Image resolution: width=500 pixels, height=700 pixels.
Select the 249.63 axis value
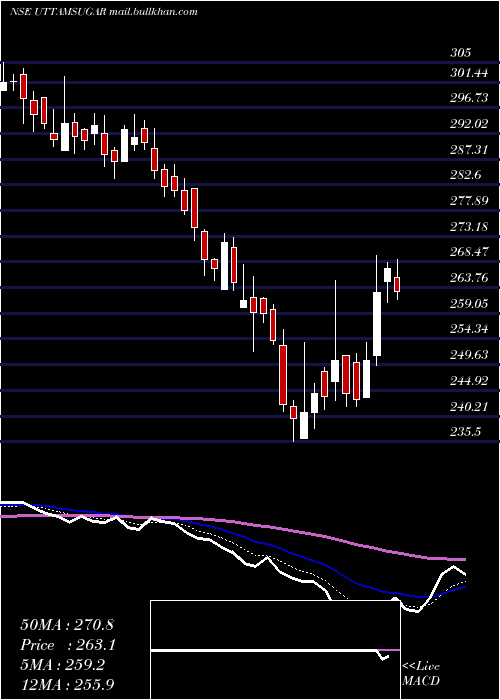[469, 355]
